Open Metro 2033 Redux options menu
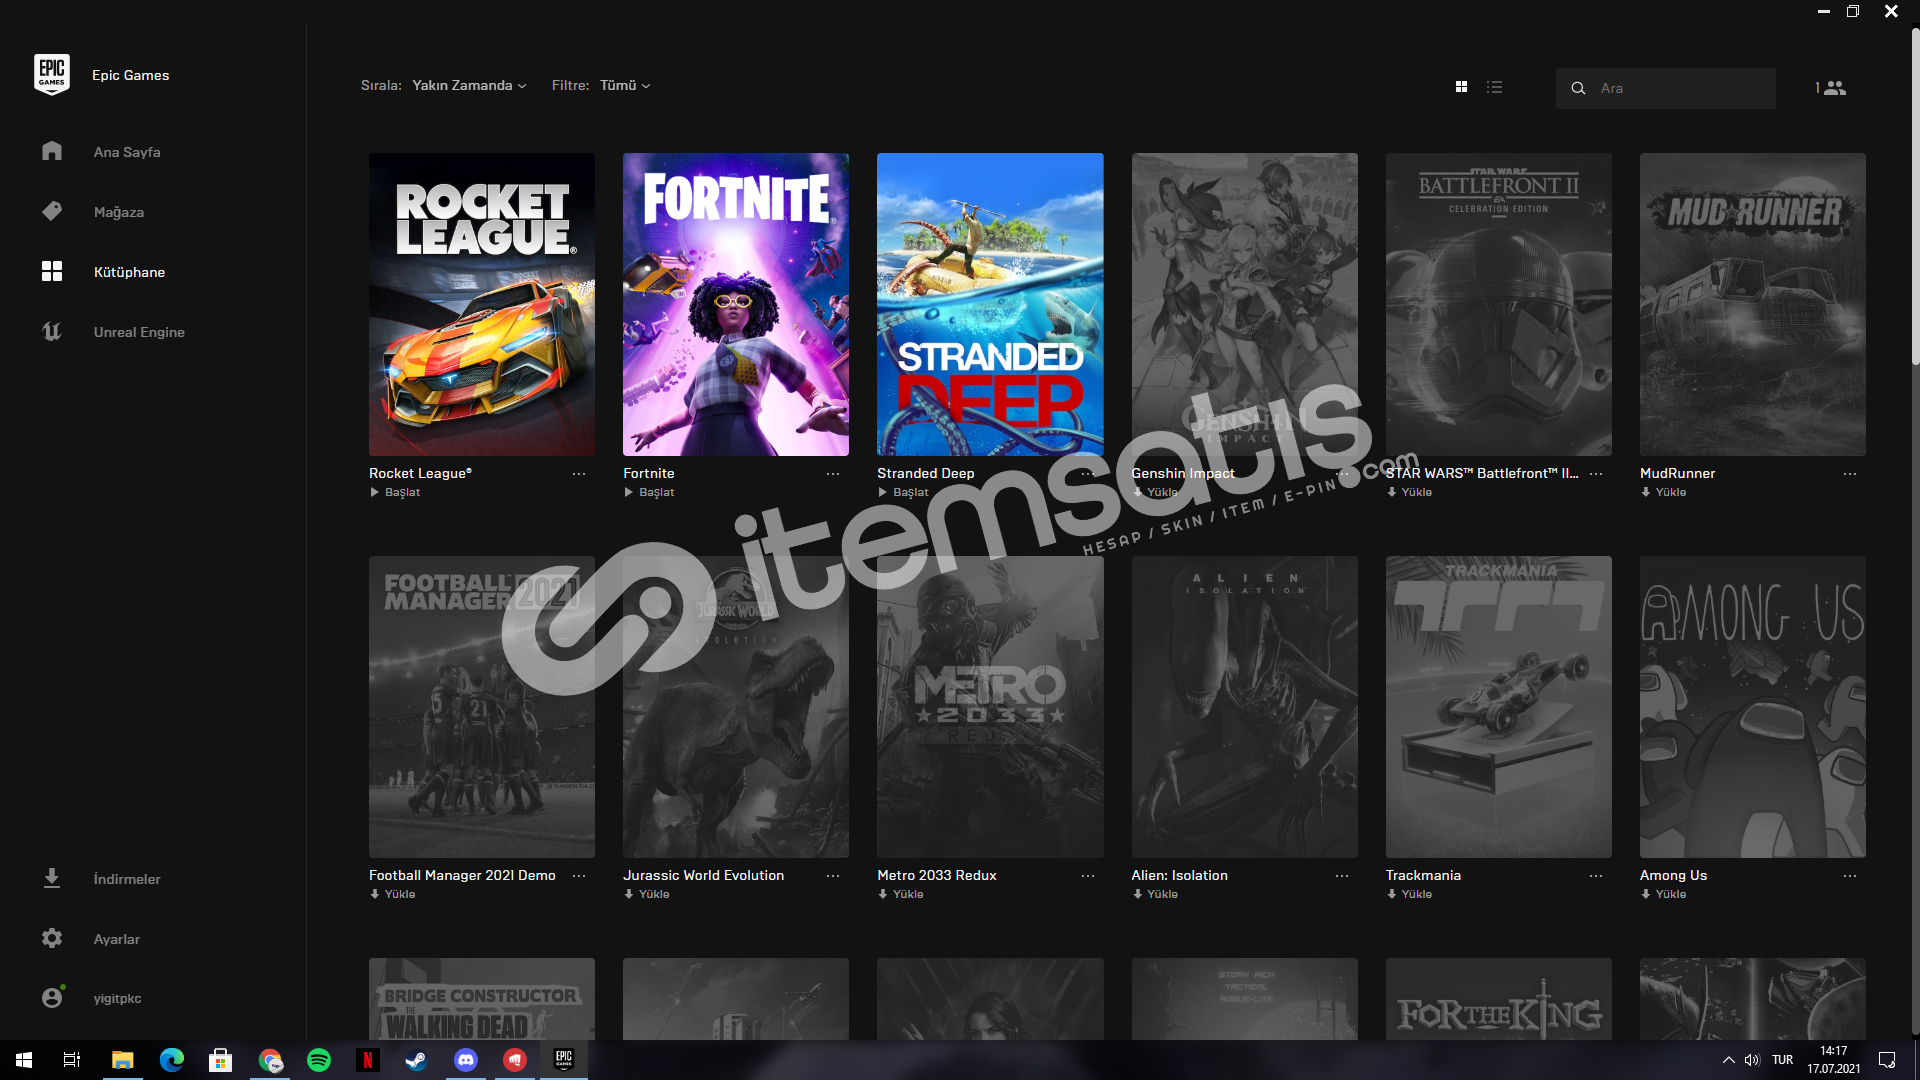Image resolution: width=1920 pixels, height=1080 pixels. (x=1088, y=876)
